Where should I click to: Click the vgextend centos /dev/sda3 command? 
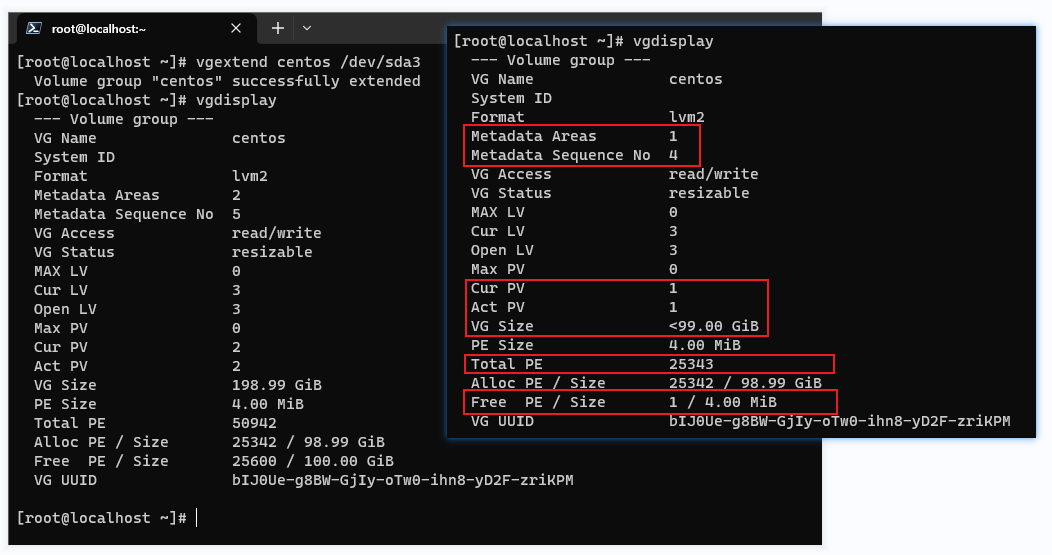point(299,62)
